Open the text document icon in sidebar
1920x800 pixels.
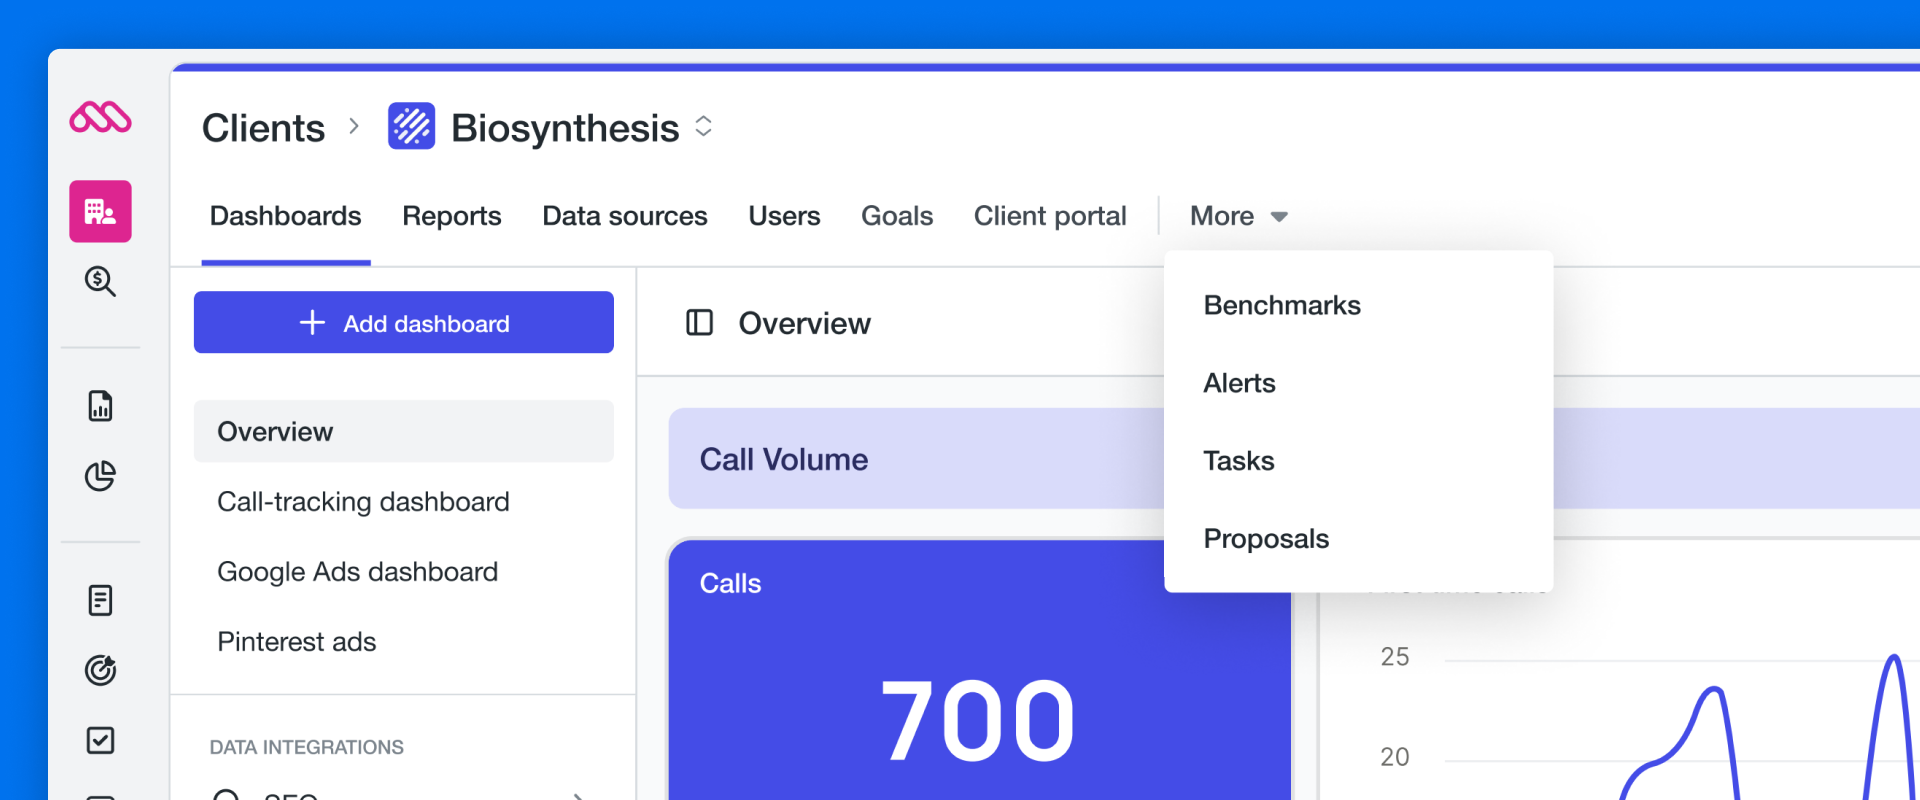[100, 600]
